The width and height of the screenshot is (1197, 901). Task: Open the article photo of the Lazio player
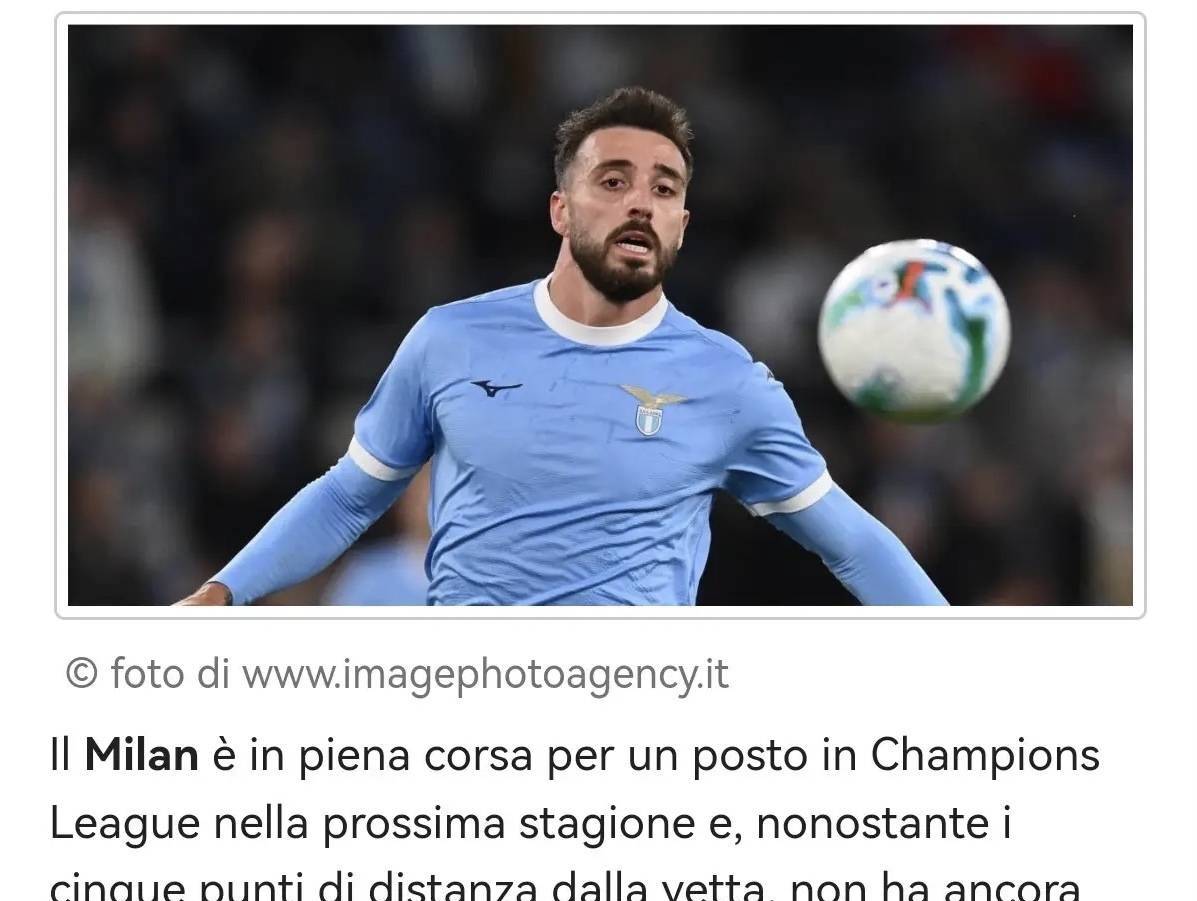[x=600, y=315]
